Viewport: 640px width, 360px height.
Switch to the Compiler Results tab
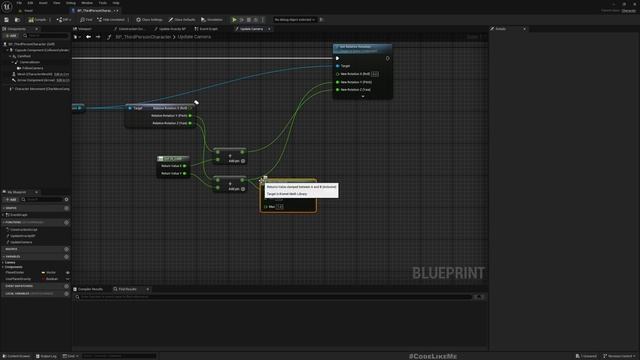click(90, 289)
